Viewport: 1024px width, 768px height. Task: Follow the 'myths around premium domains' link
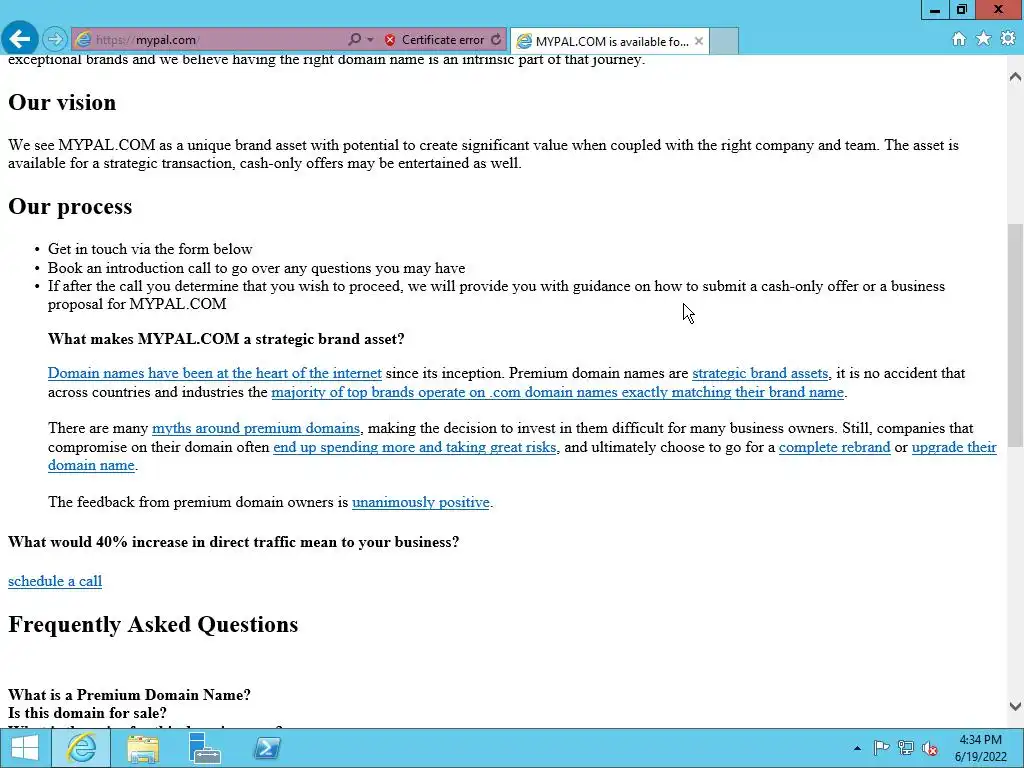click(x=256, y=428)
